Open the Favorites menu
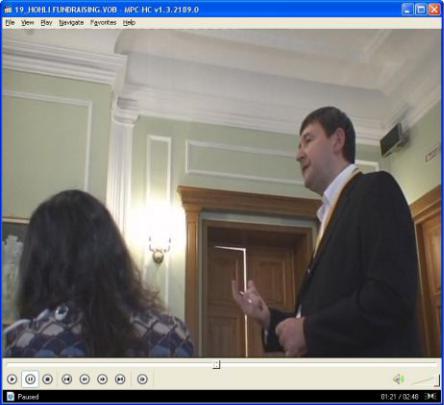Image resolution: width=444 pixels, height=405 pixels. 103,23
